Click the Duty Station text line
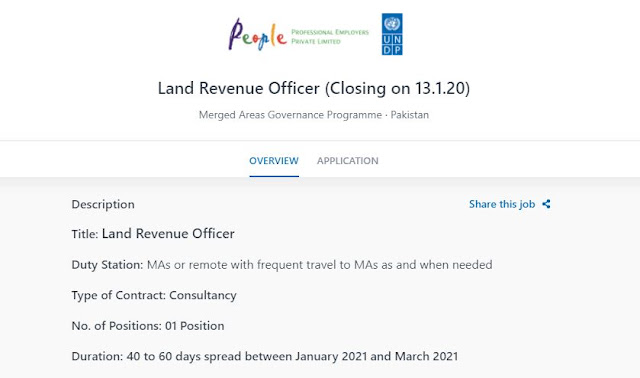 tap(282, 265)
